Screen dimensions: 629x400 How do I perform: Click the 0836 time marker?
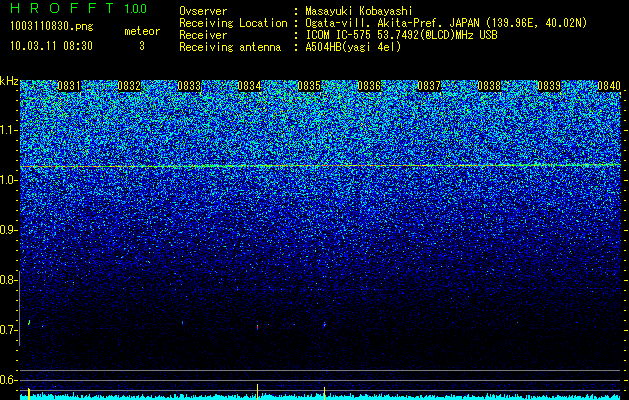369,86
